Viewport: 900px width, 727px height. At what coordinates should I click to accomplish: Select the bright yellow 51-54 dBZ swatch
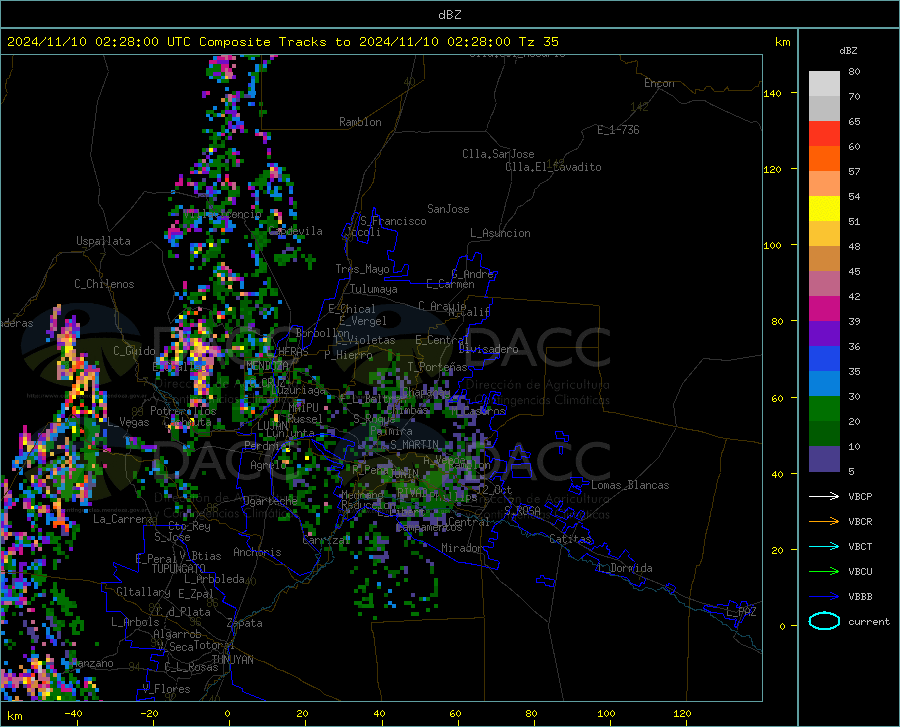point(824,209)
